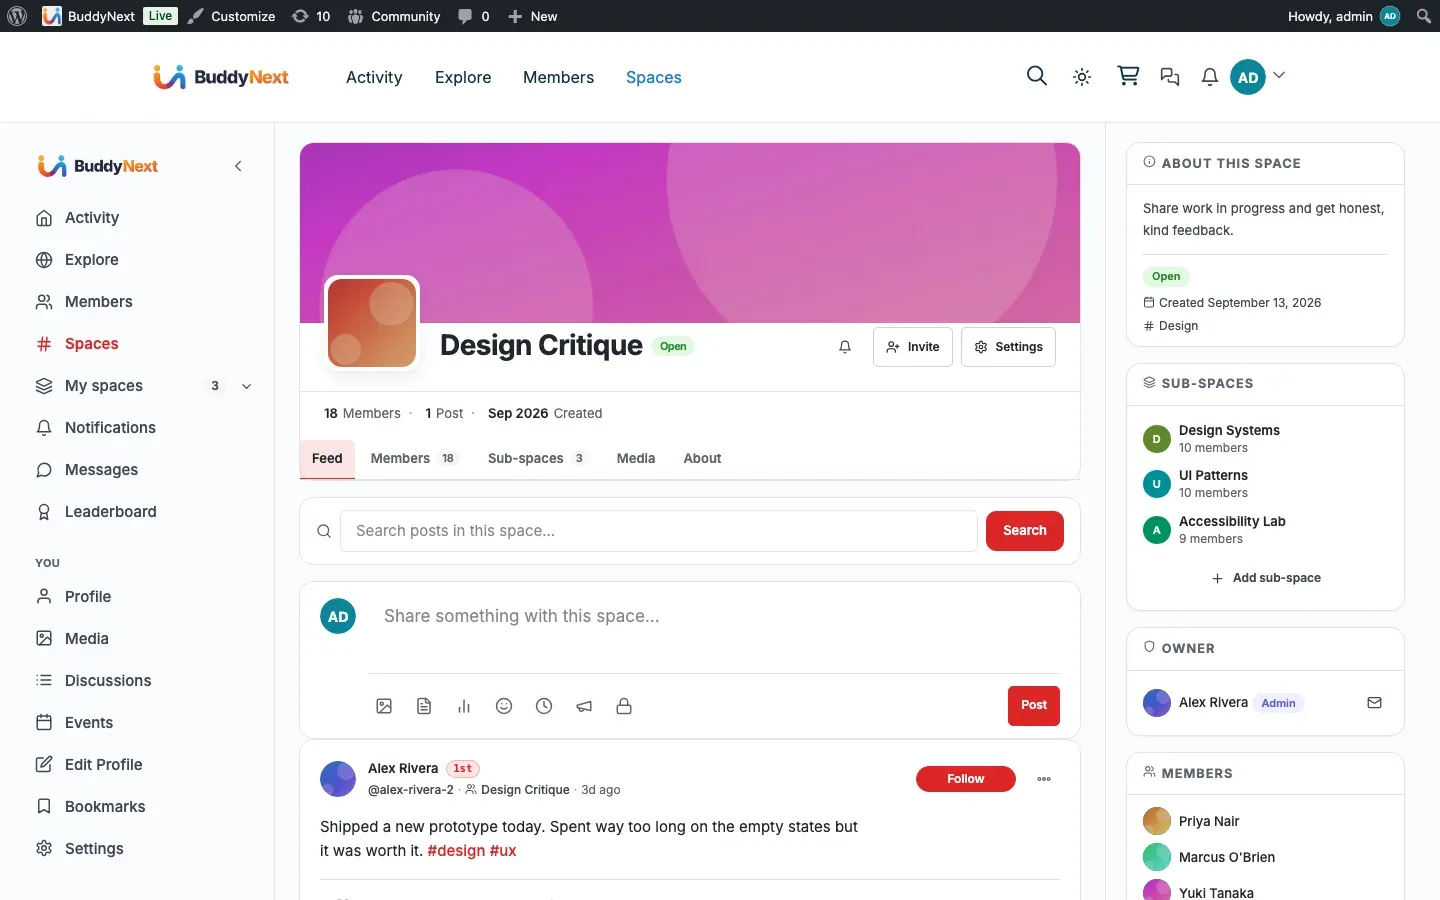Open the emoji picker
Image resolution: width=1440 pixels, height=900 pixels.
coord(504,706)
